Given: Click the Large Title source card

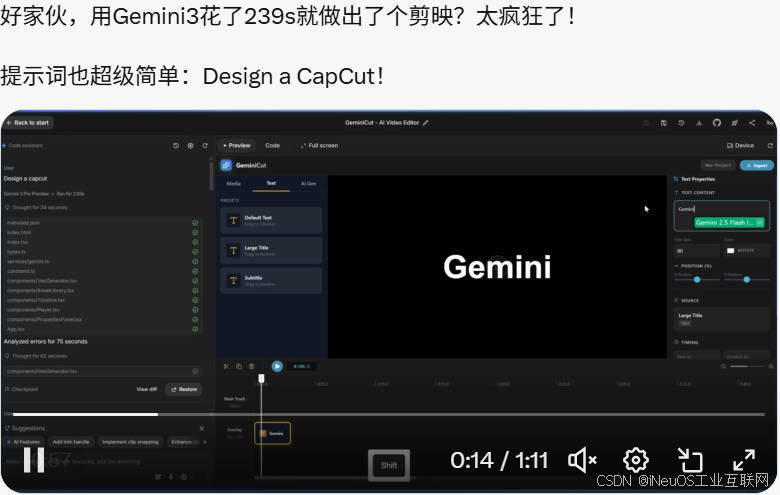Looking at the screenshot, I should (722, 319).
